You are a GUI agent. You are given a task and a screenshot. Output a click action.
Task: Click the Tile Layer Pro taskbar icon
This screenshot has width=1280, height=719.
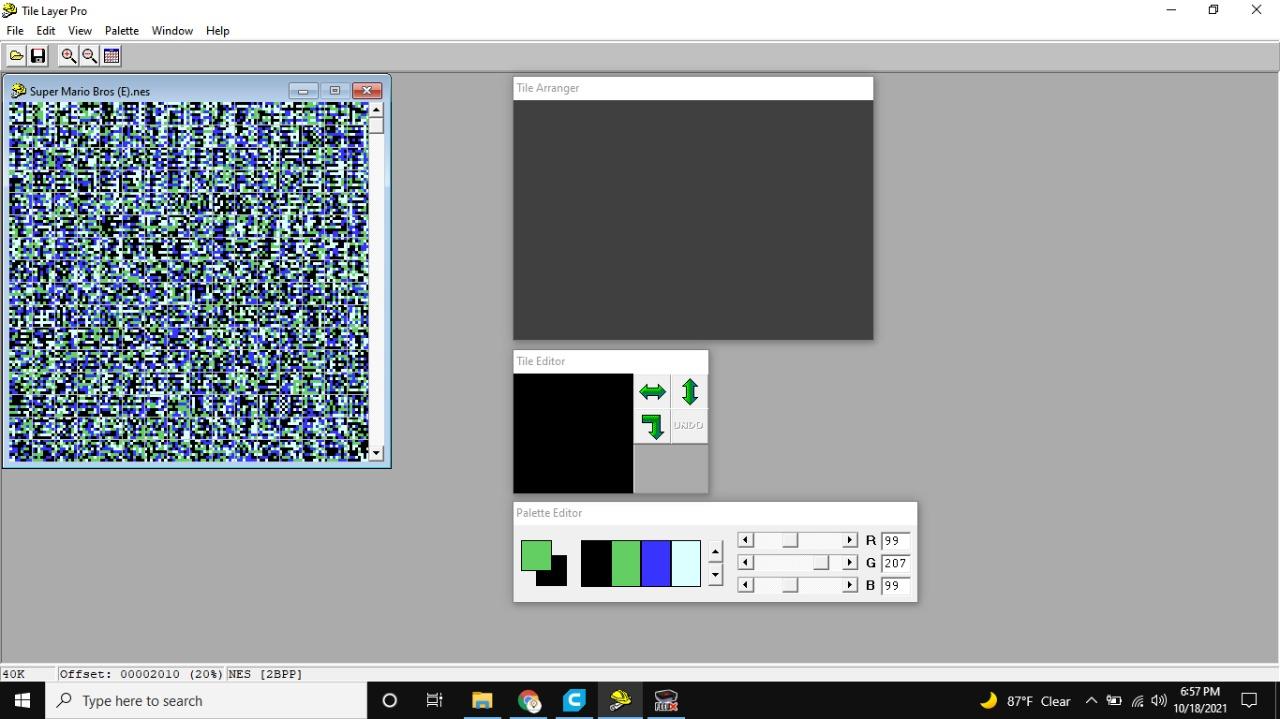click(x=620, y=700)
